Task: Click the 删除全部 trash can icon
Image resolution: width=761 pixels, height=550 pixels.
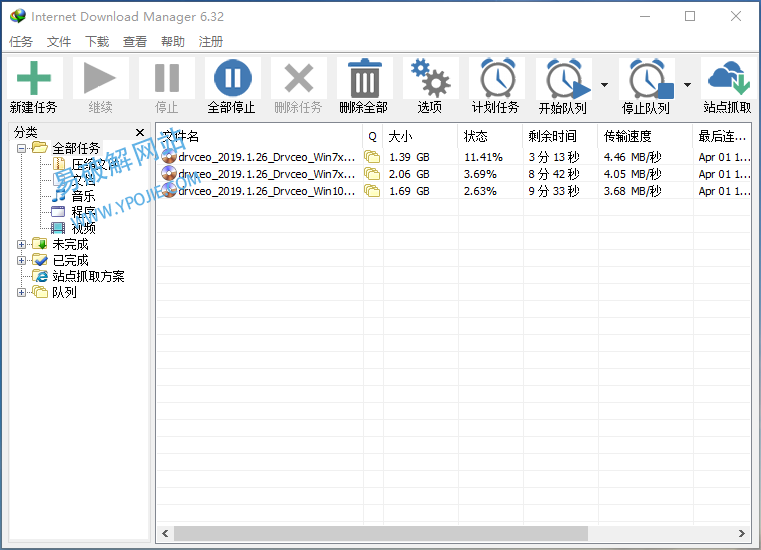Action: pos(364,78)
